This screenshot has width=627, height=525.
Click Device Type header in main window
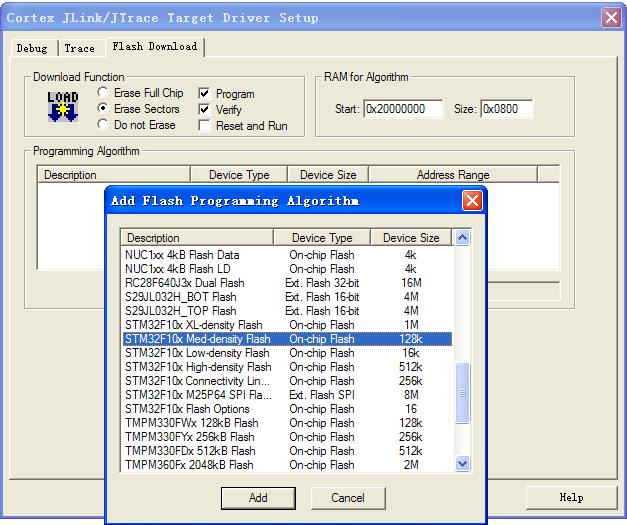click(x=239, y=175)
